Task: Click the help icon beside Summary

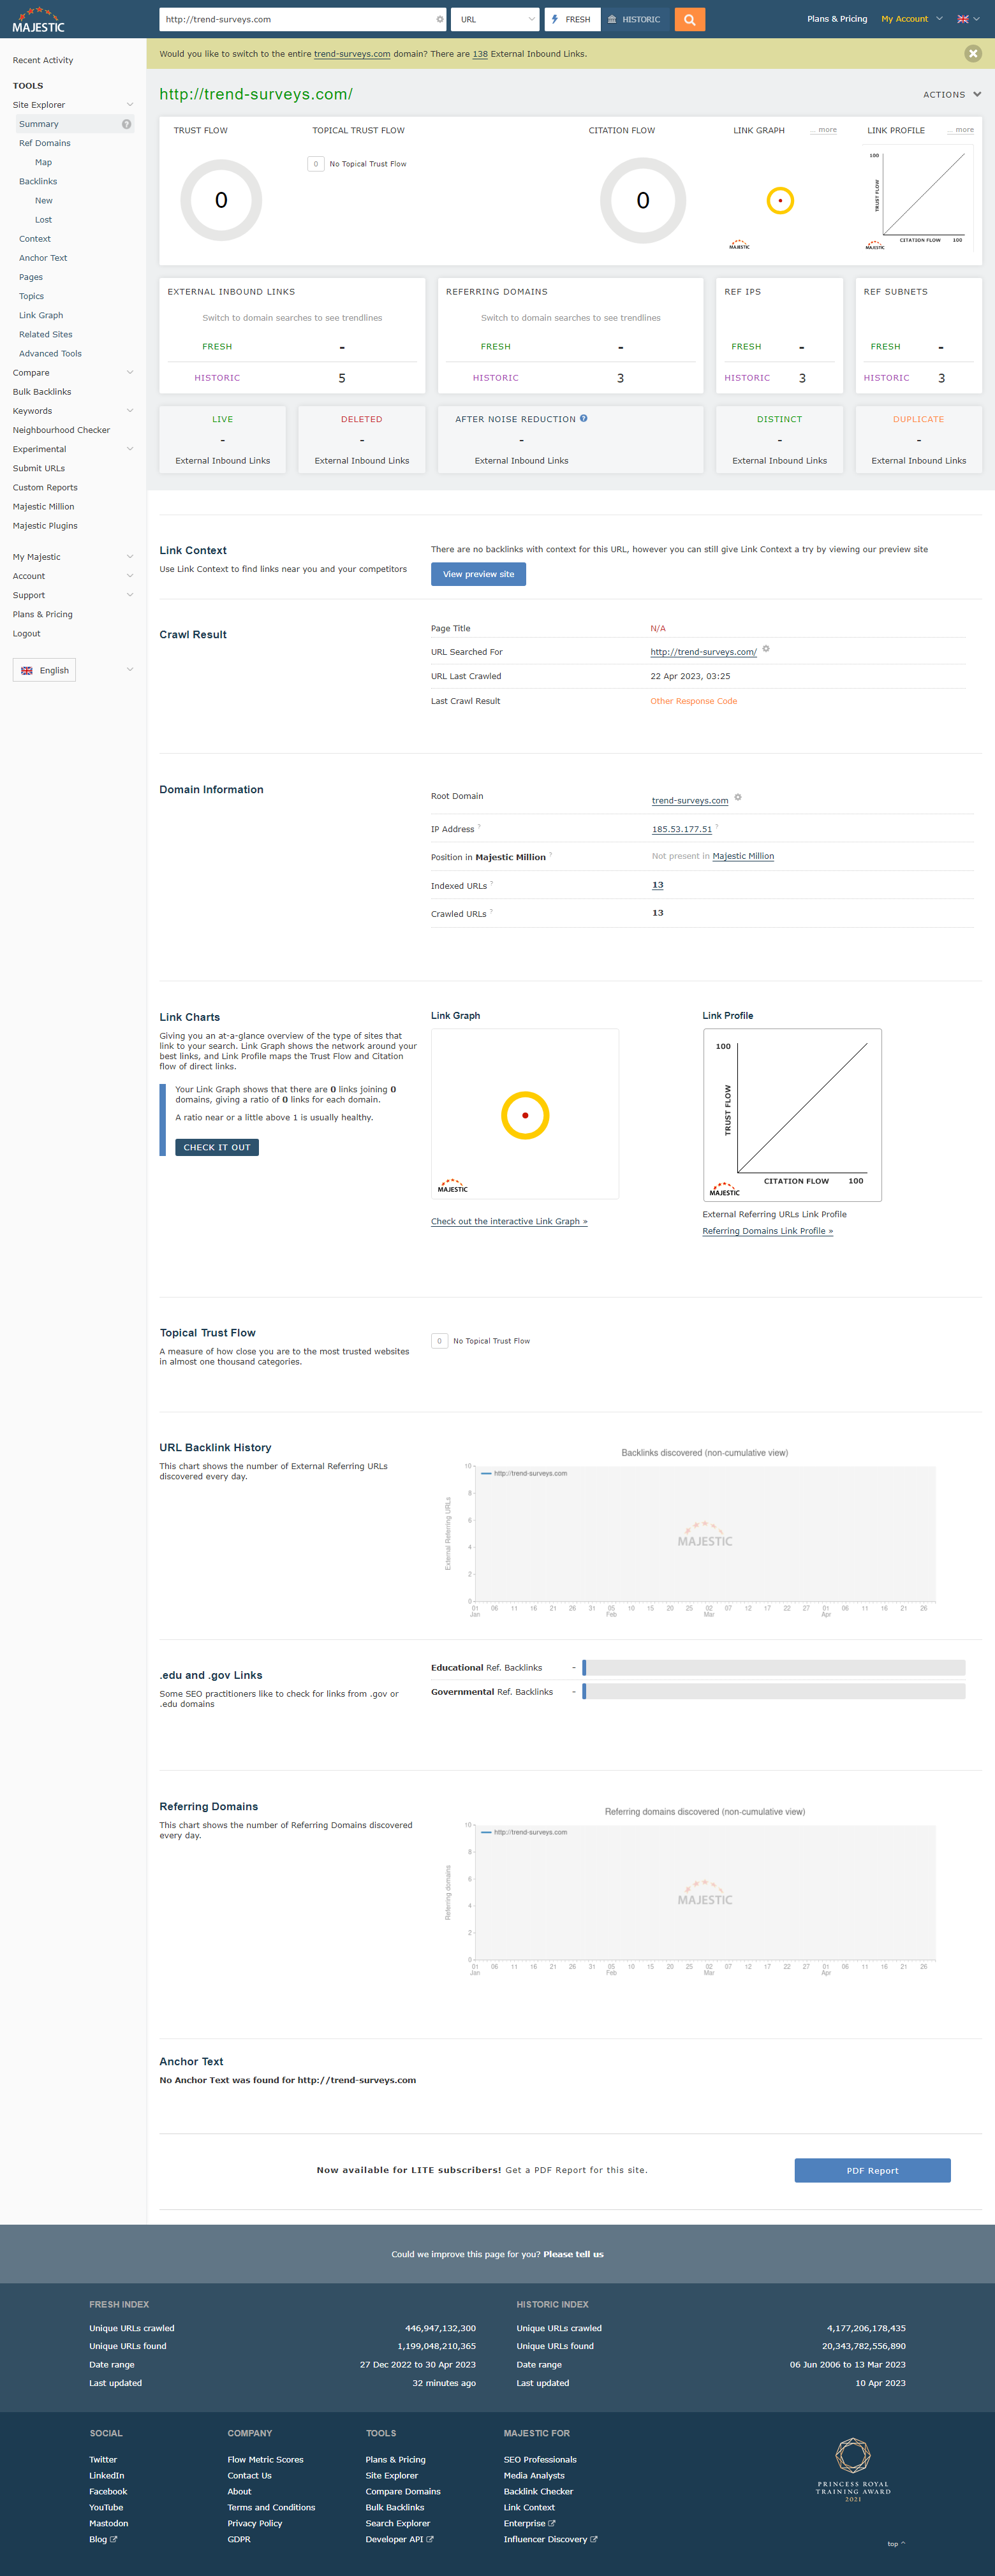Action: pyautogui.click(x=127, y=124)
